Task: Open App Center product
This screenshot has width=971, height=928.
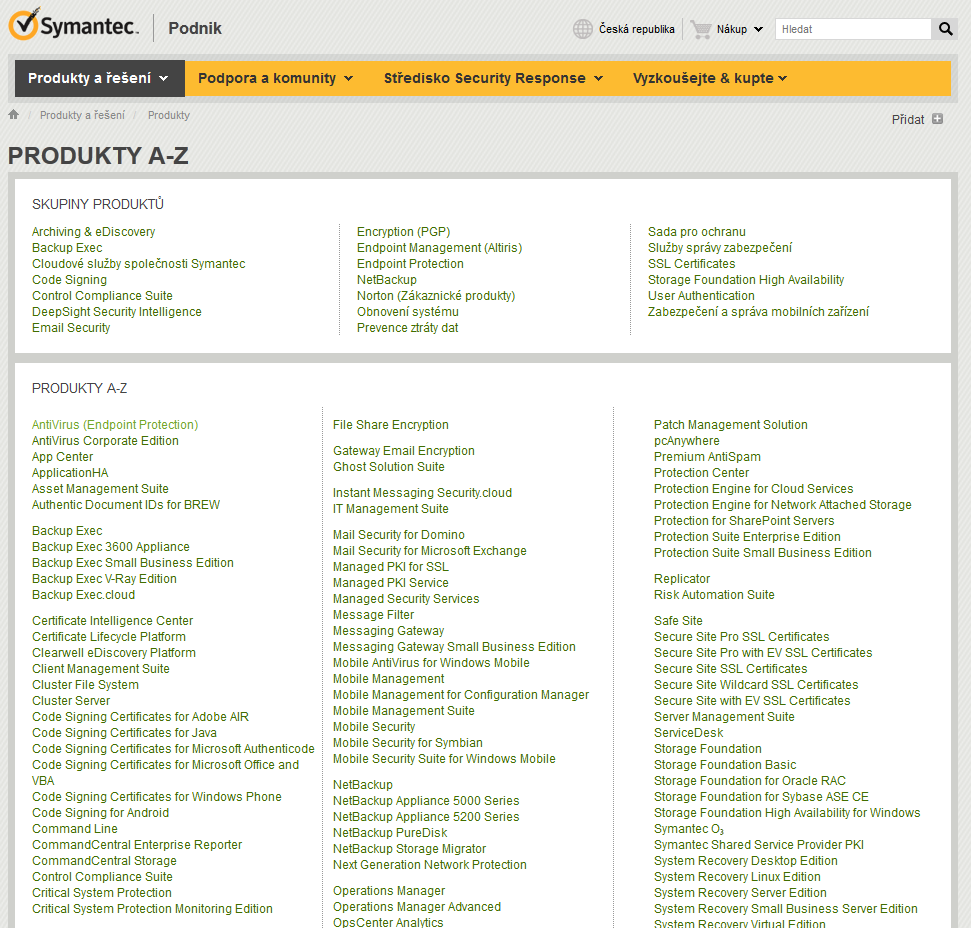Action: click(63, 457)
